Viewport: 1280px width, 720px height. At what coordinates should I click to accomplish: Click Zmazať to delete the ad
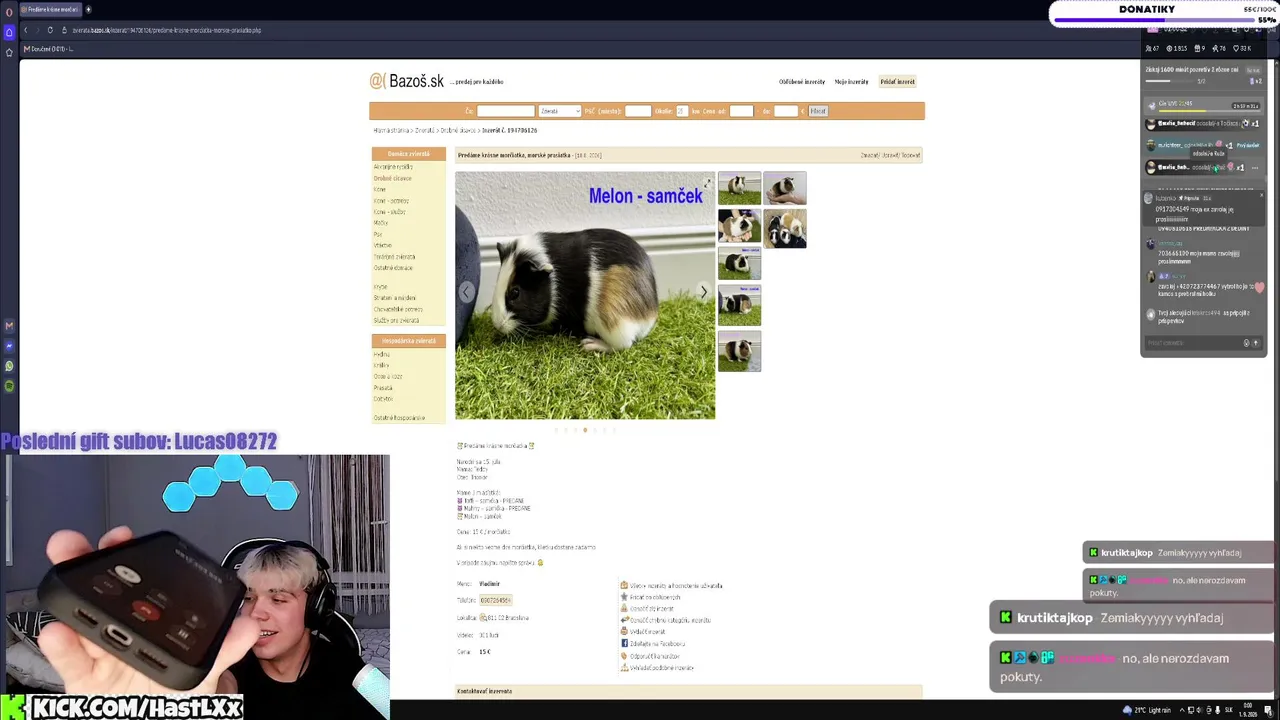point(870,155)
